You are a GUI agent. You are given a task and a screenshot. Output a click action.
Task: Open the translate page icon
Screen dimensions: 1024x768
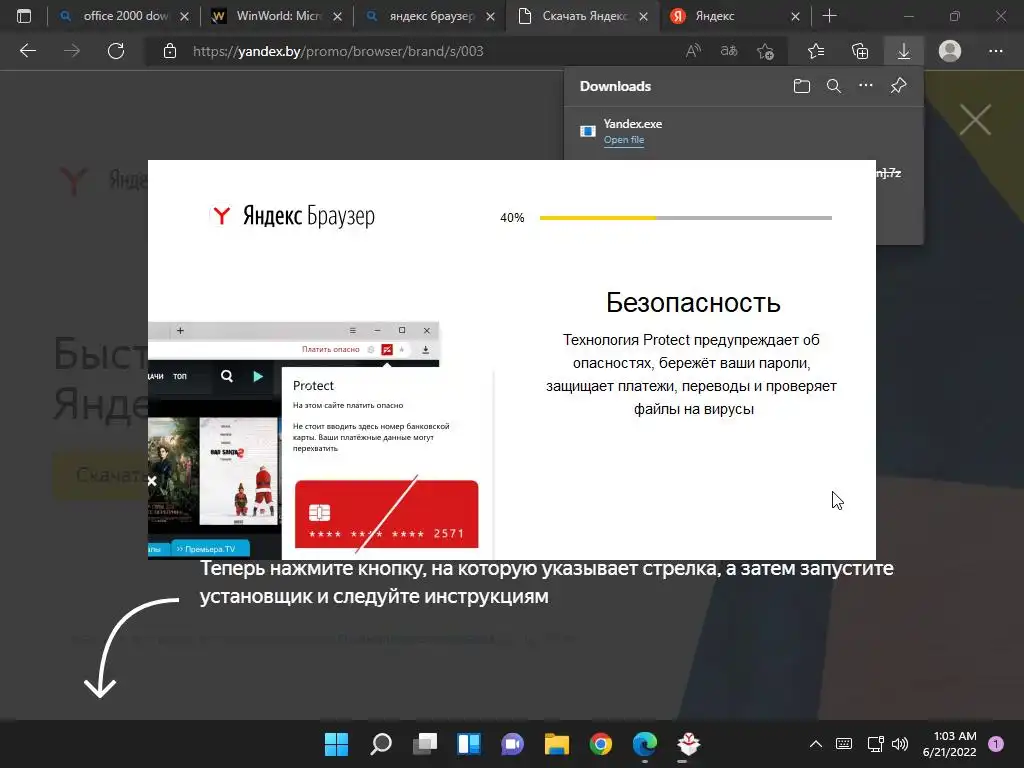pos(729,51)
